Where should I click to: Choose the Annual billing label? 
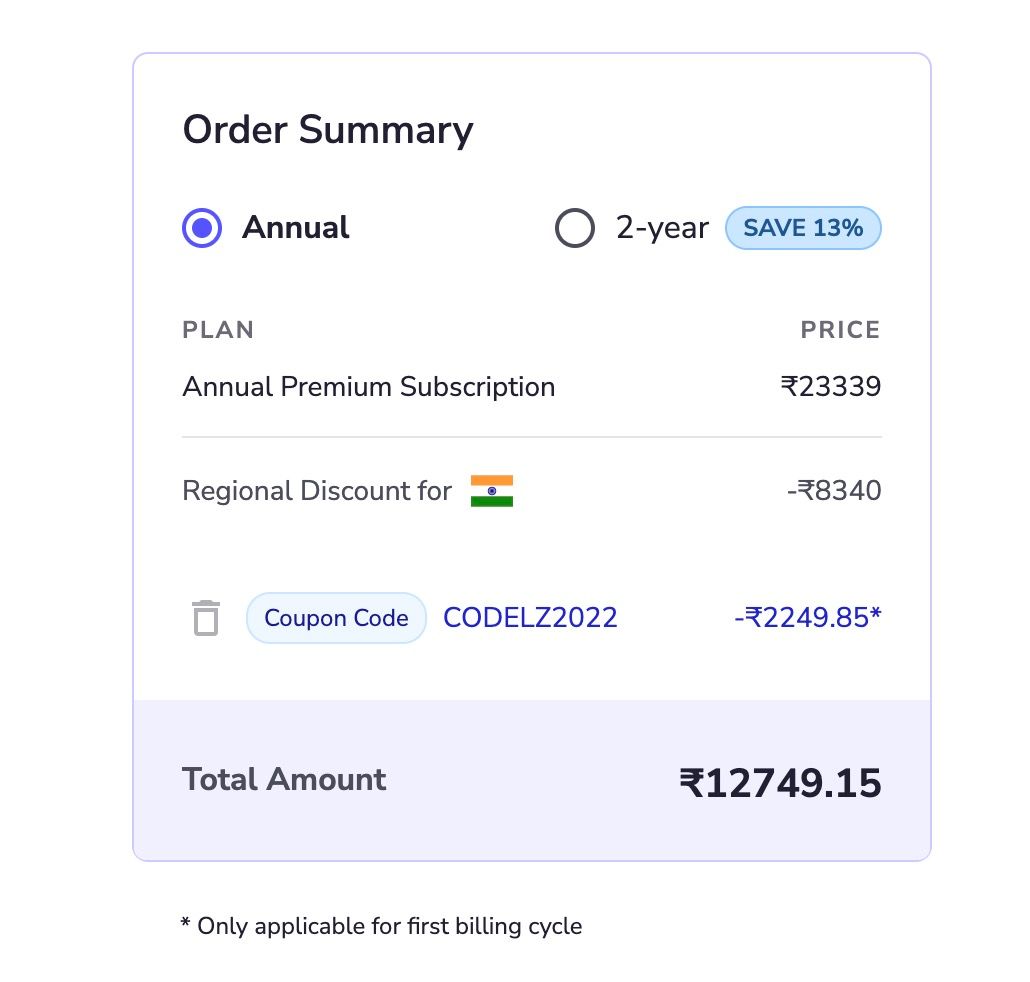(296, 227)
